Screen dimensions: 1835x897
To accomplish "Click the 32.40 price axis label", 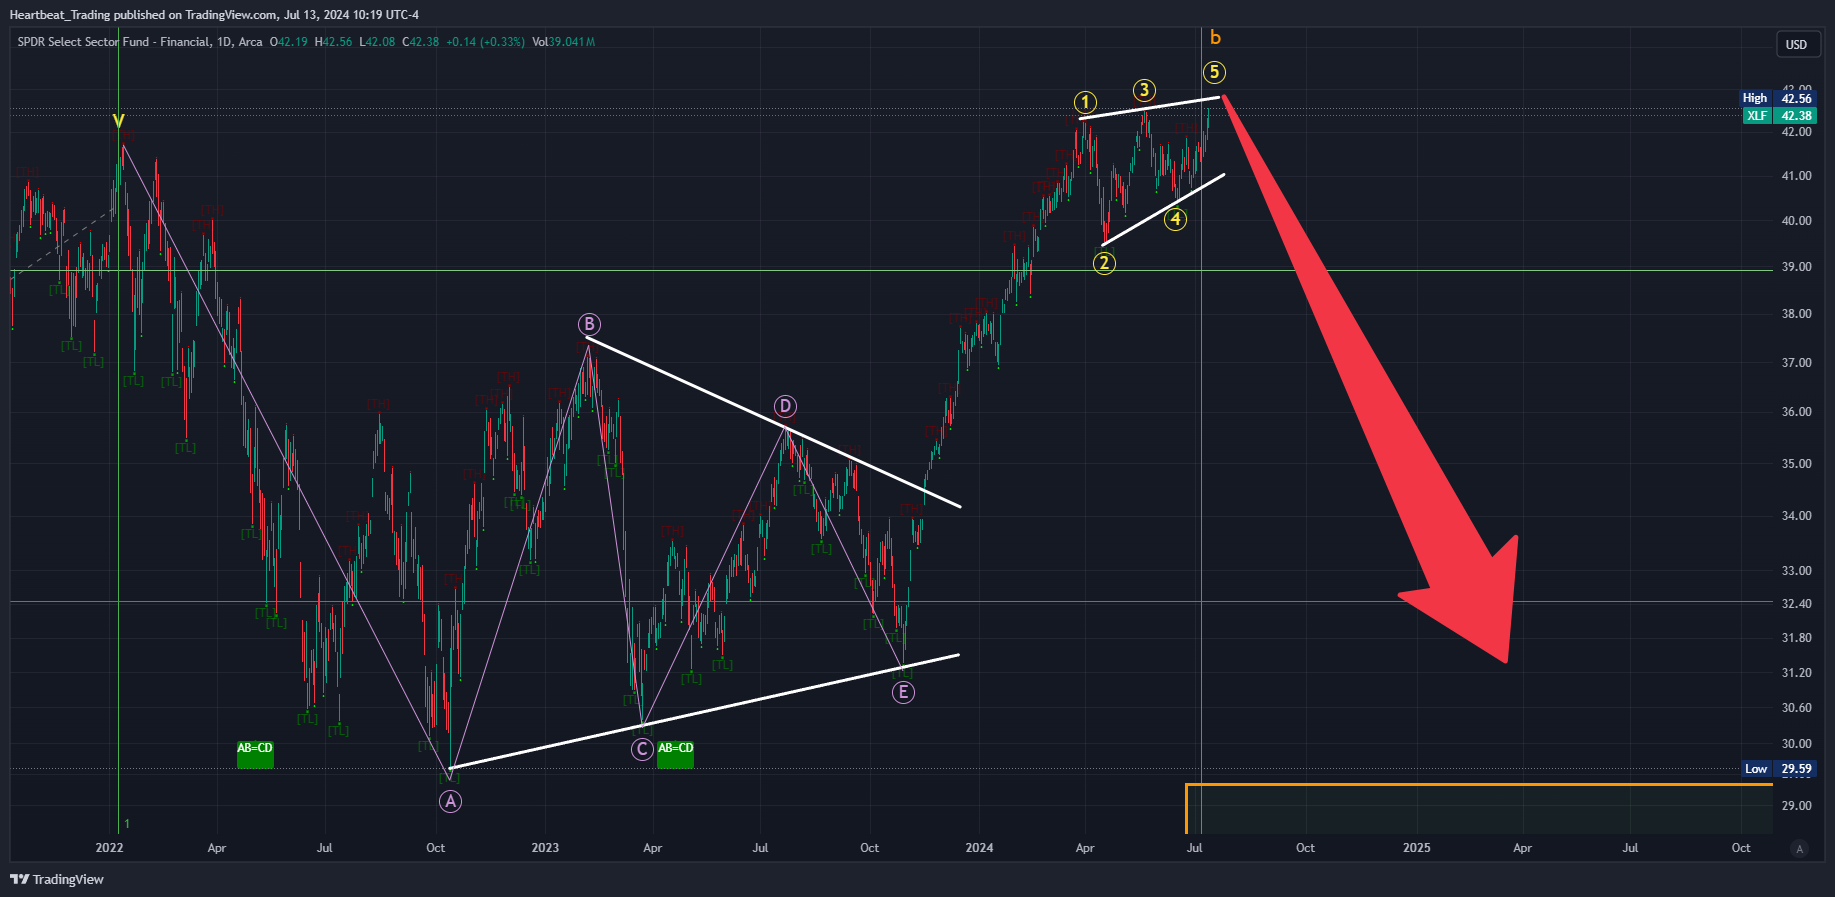I will point(1796,604).
